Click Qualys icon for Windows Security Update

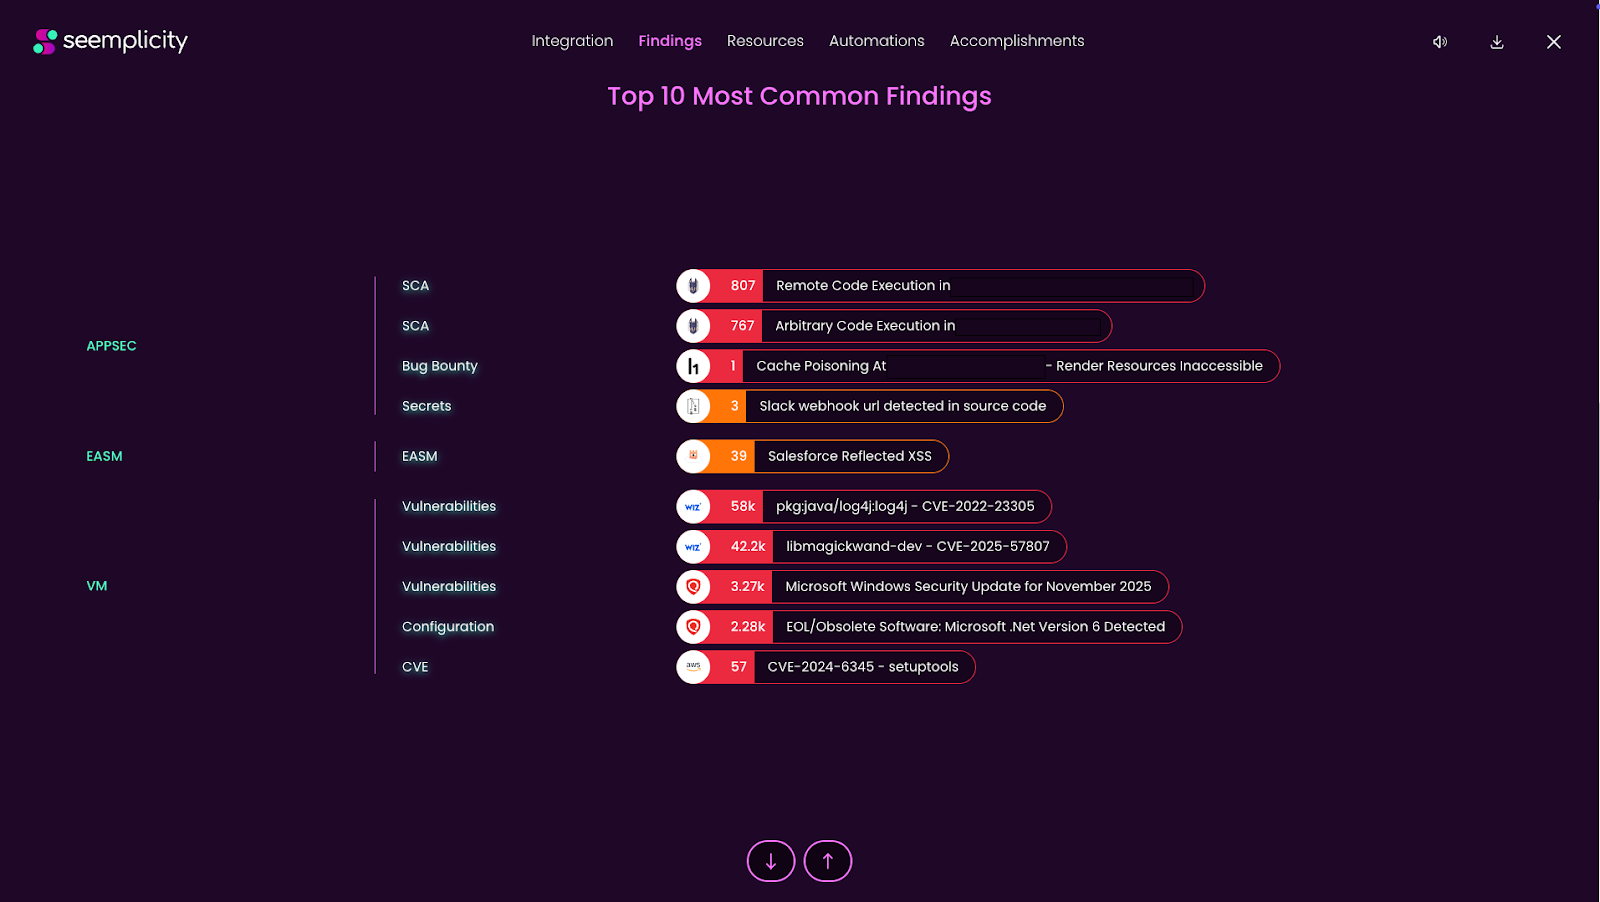(x=693, y=587)
